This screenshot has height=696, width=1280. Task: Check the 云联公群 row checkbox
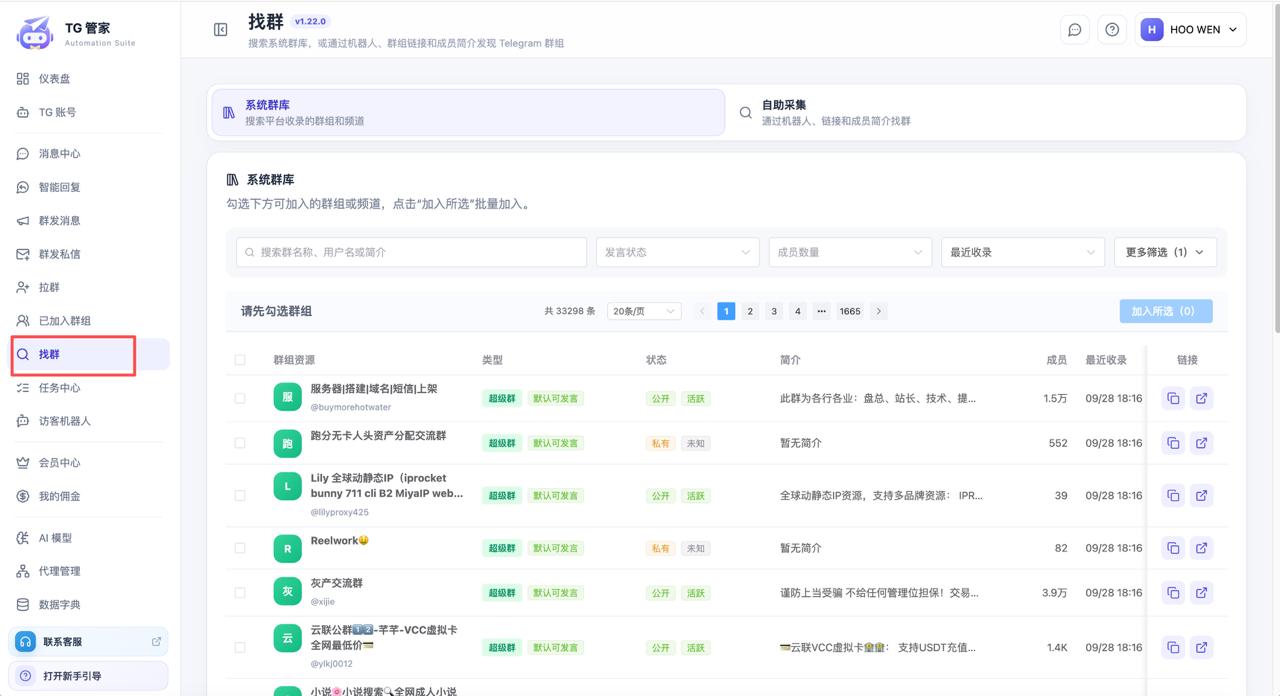tap(240, 647)
